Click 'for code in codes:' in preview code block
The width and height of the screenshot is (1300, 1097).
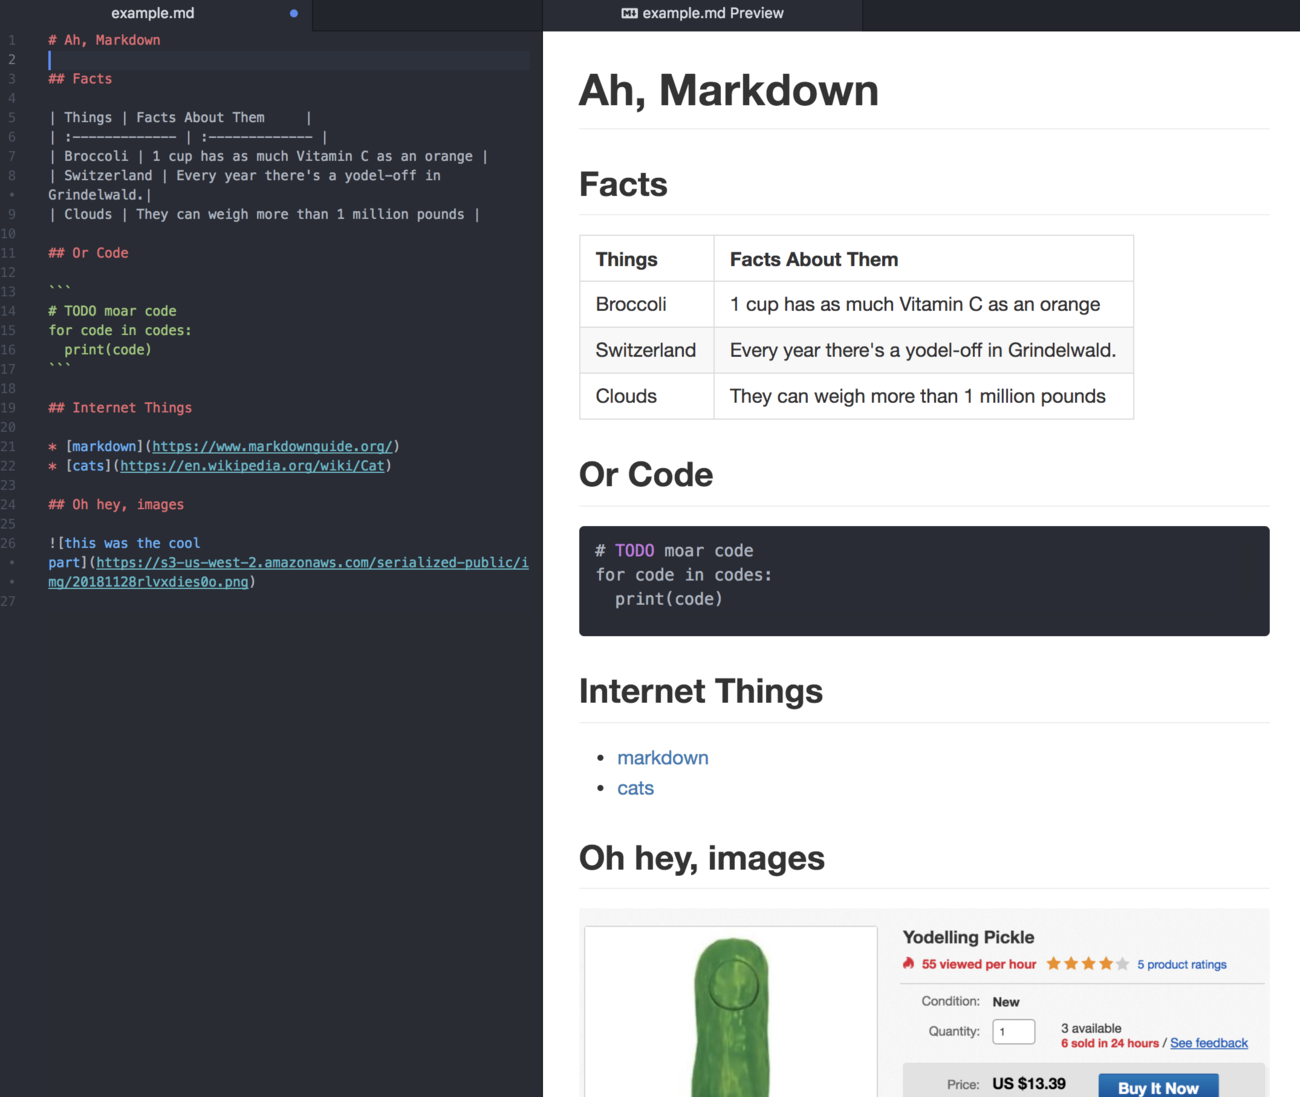[684, 575]
